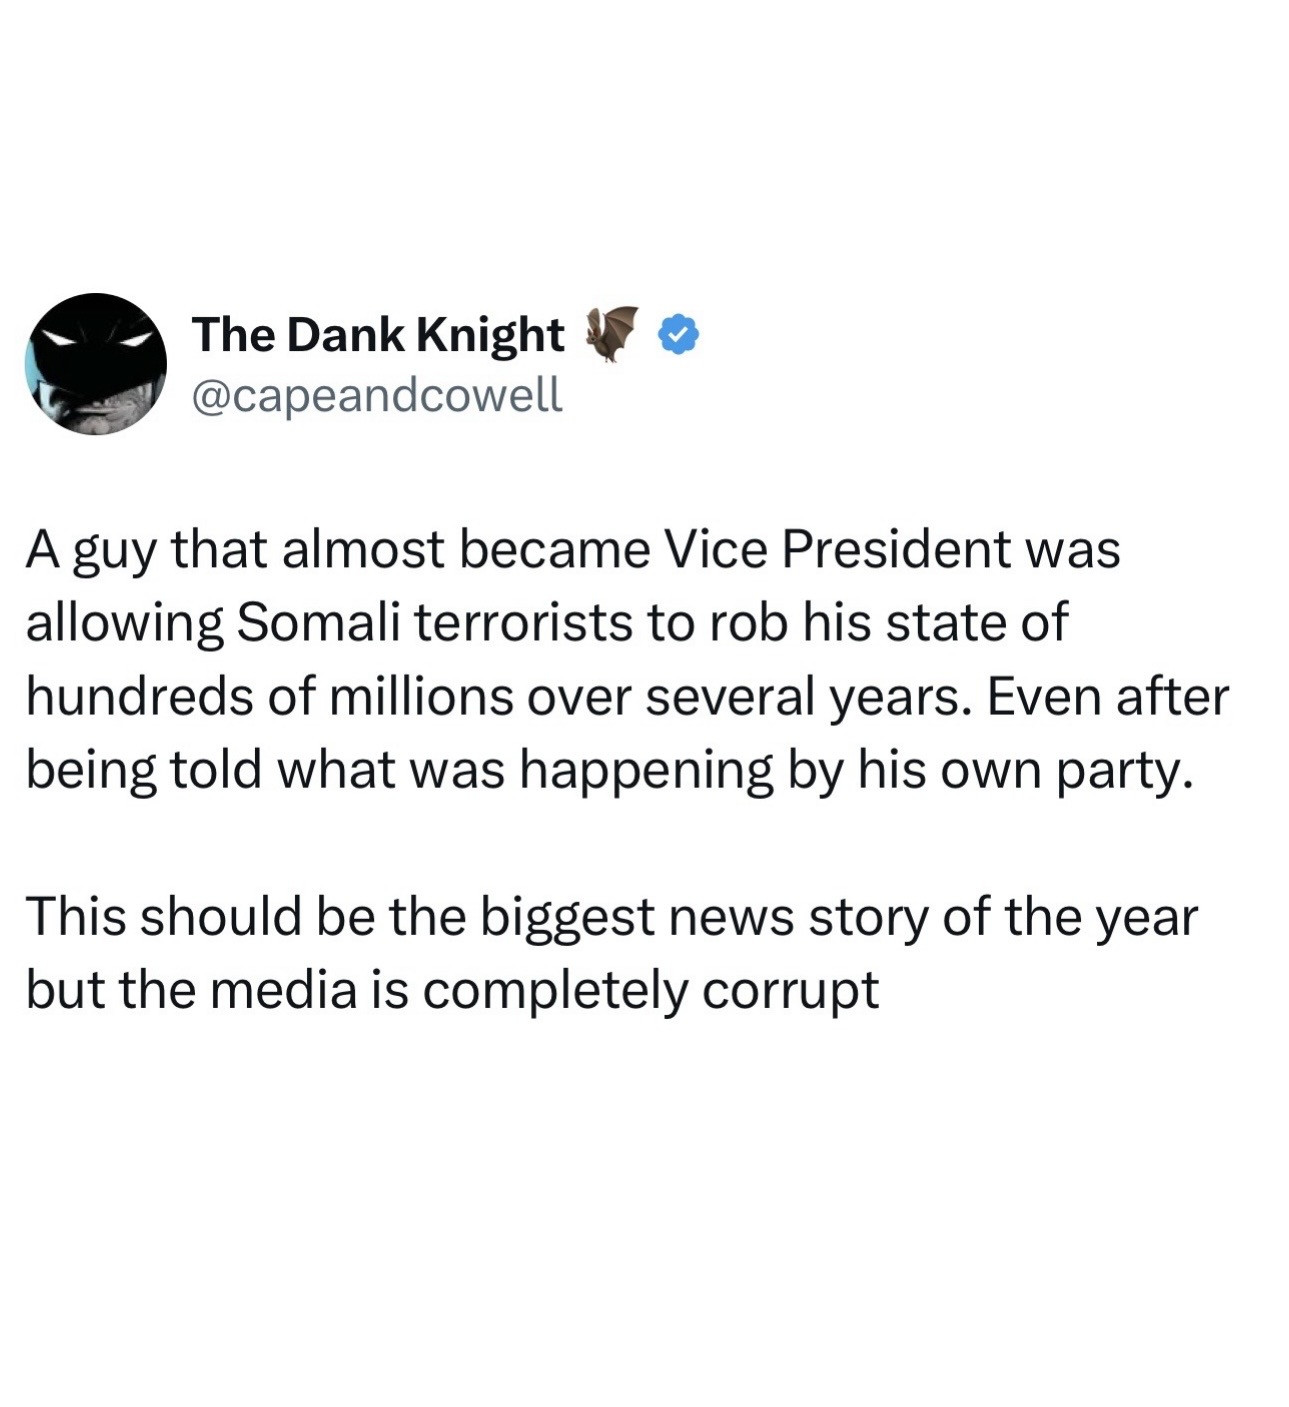Open the @capeandcowell handle link
1289x1407 pixels.
376,395
